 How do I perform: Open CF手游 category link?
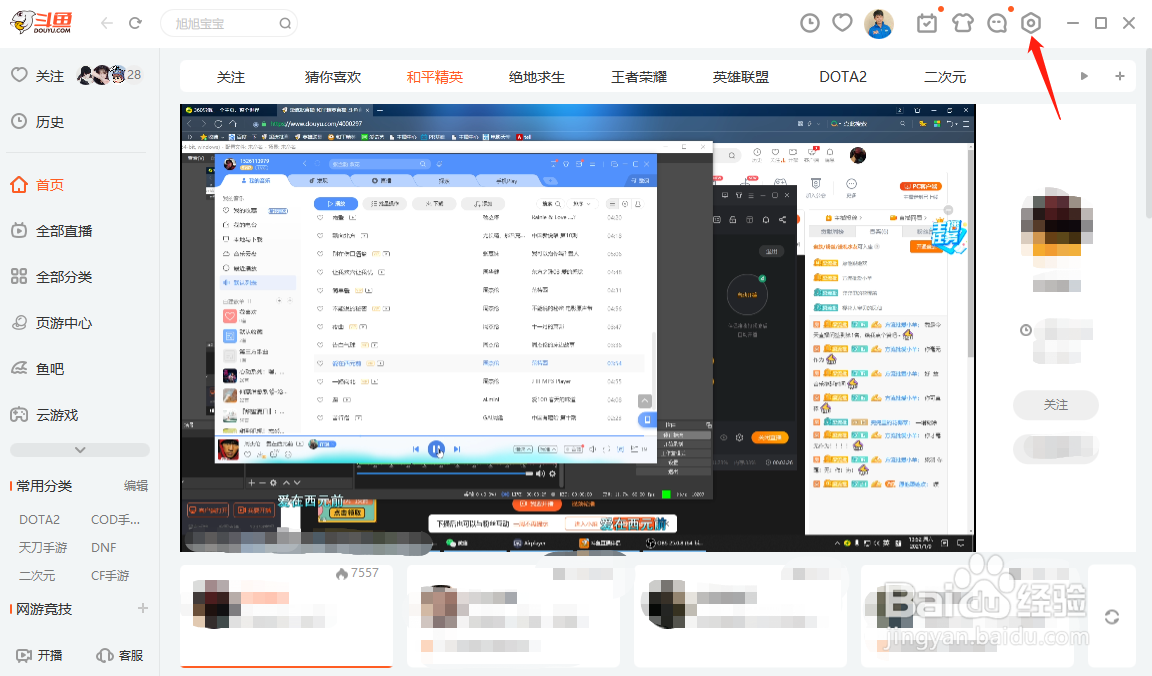click(110, 575)
